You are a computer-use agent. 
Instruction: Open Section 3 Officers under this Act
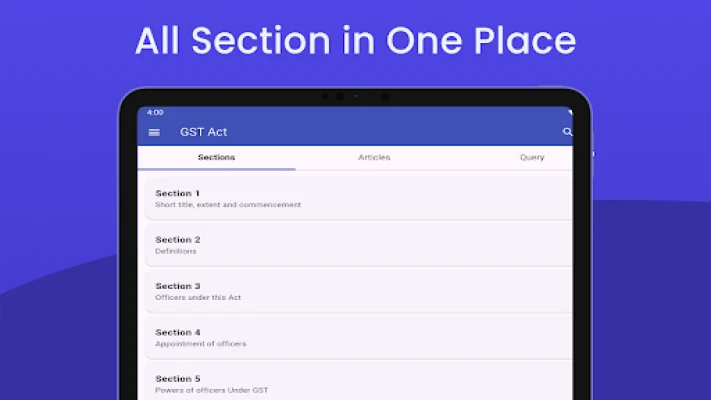[358, 292]
